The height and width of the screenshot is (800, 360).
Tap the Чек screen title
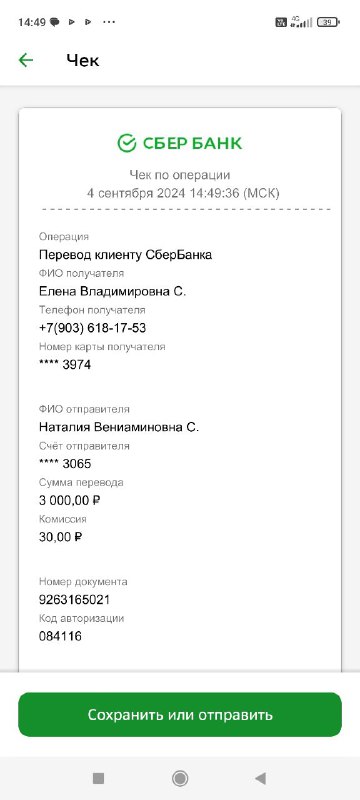tap(83, 60)
